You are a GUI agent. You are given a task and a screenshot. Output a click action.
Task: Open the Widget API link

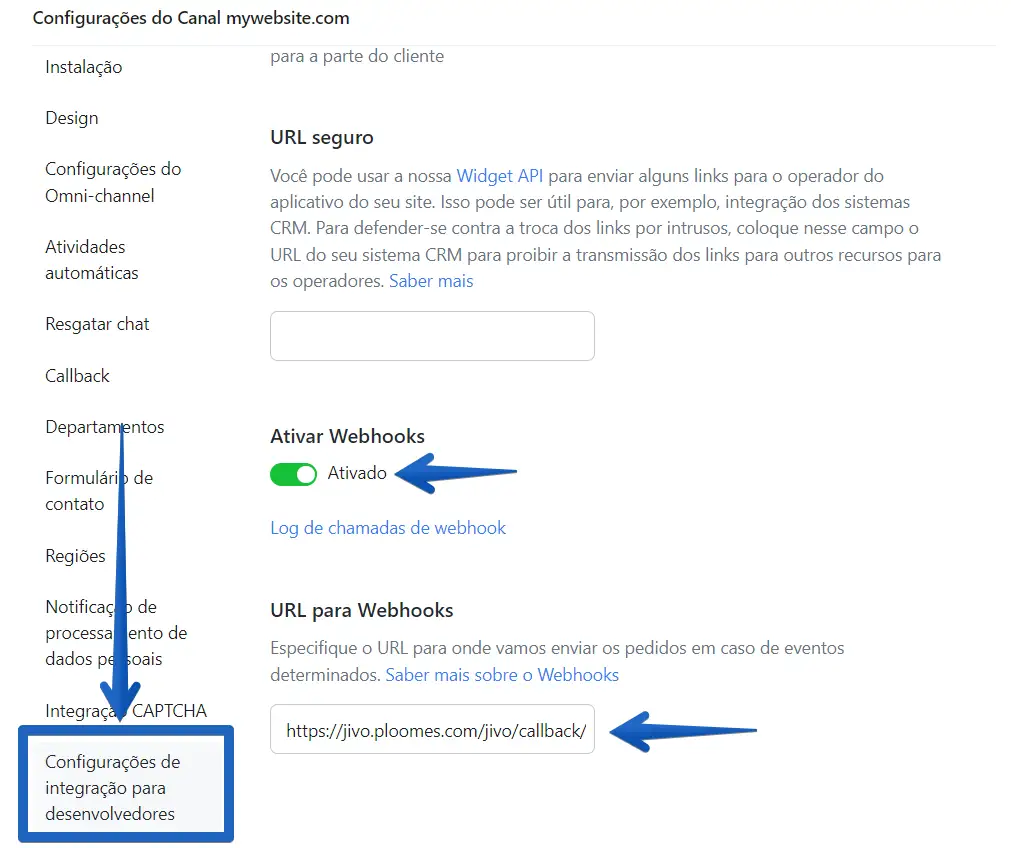(499, 176)
